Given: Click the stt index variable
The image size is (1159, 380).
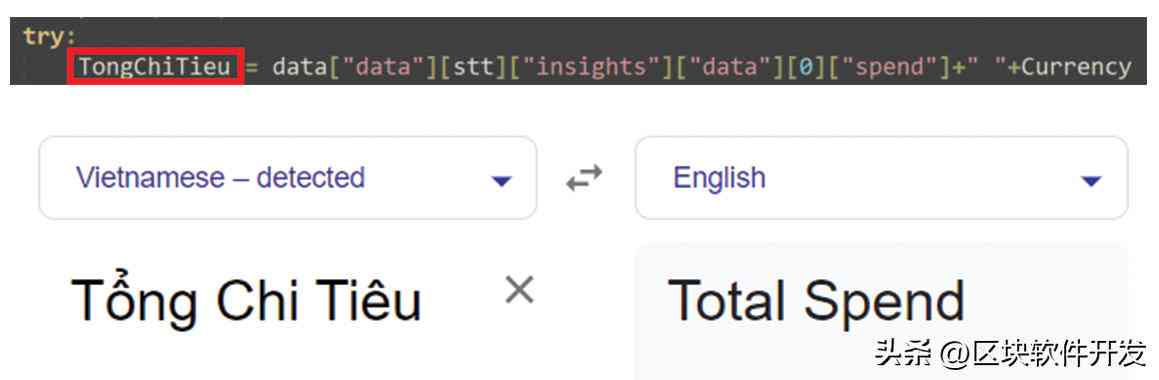Looking at the screenshot, I should pos(474,67).
